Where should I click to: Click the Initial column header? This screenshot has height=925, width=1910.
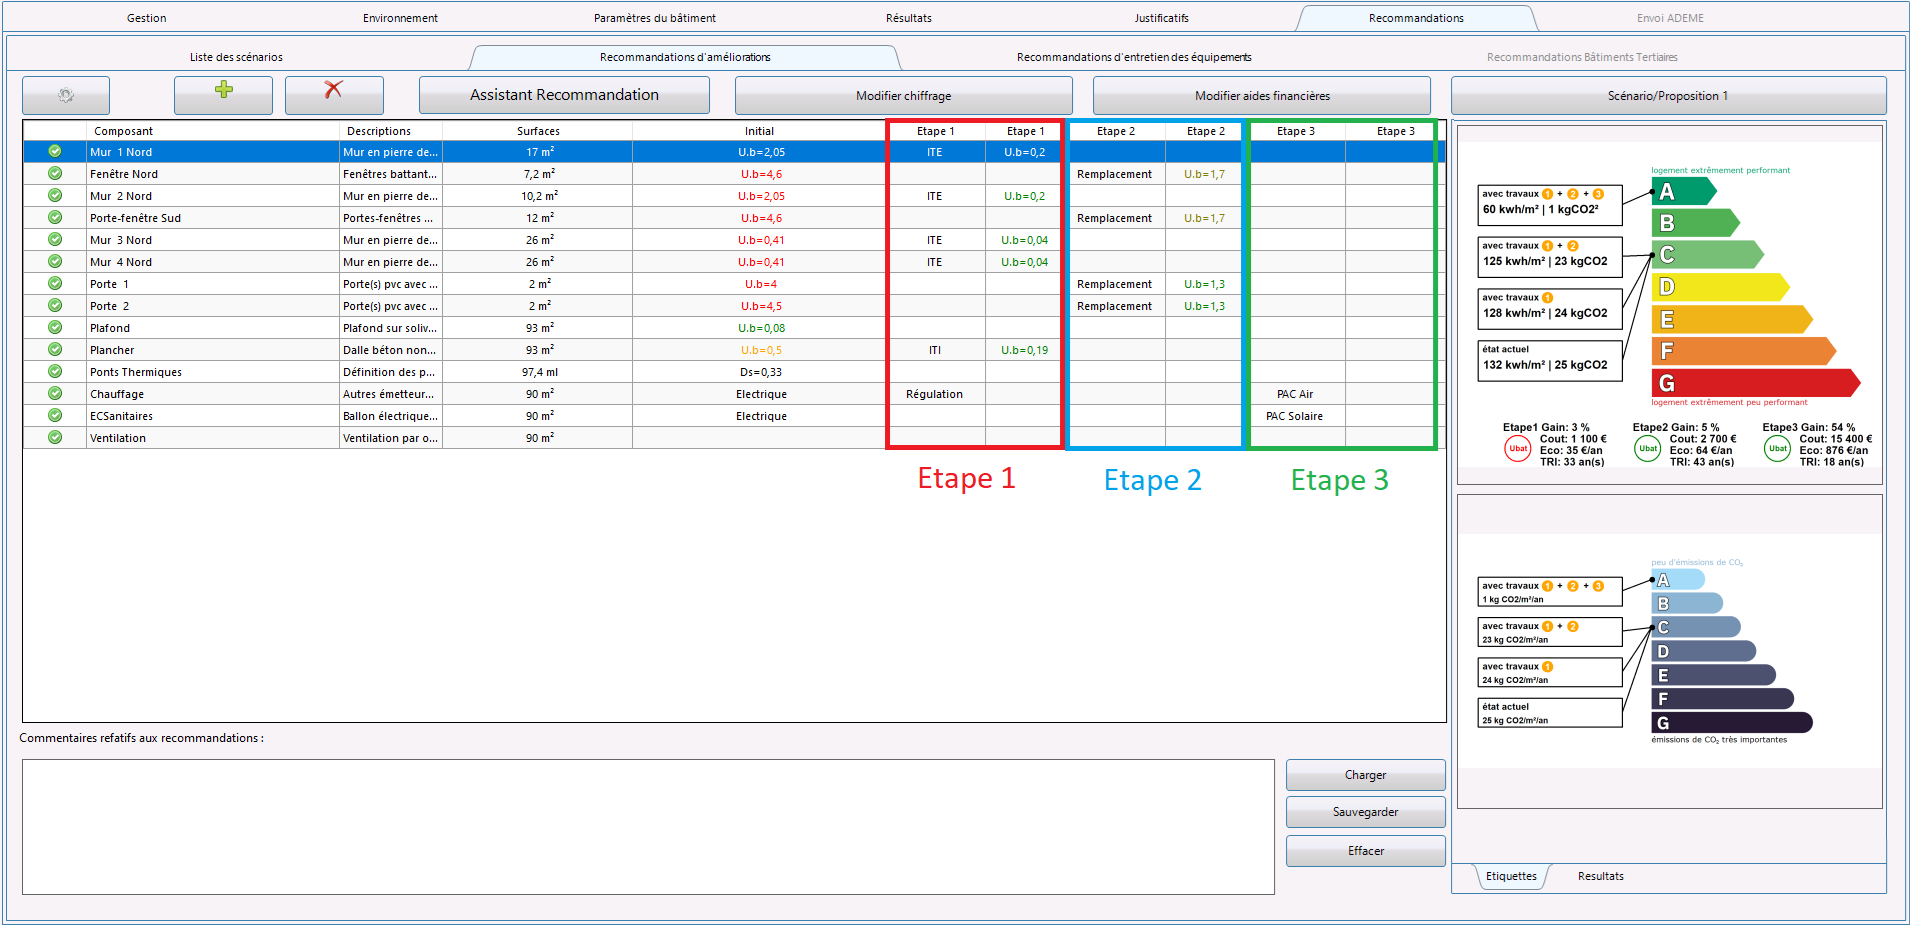tap(759, 131)
